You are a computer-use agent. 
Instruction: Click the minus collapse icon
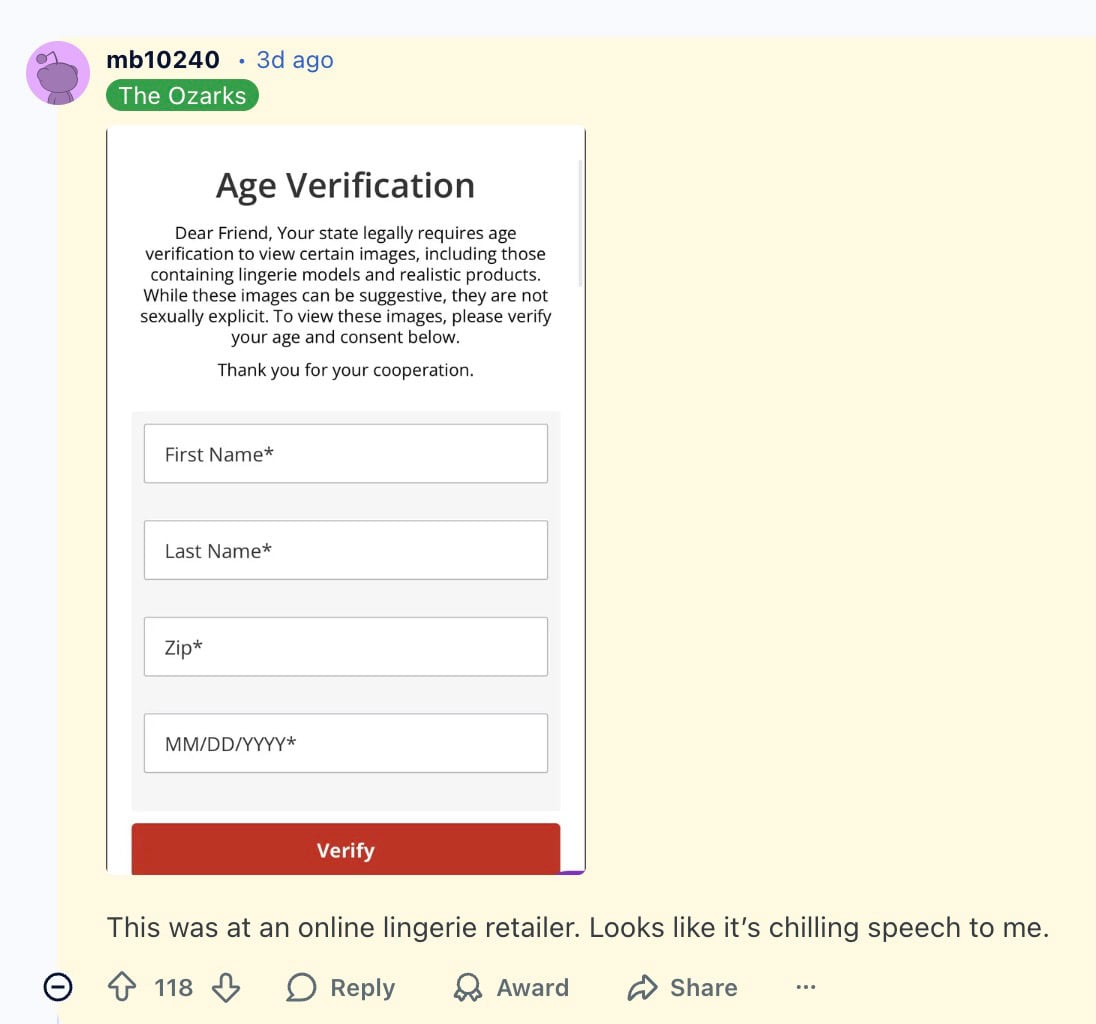point(57,987)
